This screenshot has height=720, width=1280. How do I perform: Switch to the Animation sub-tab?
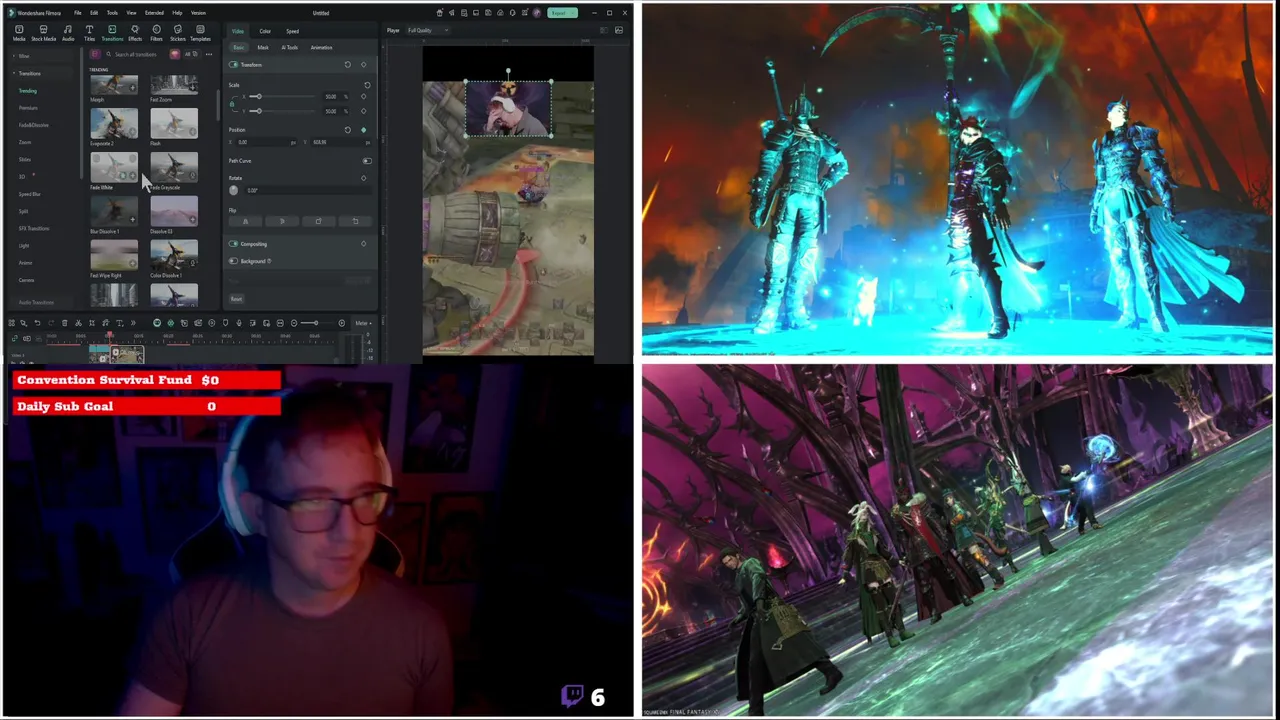coord(321,47)
